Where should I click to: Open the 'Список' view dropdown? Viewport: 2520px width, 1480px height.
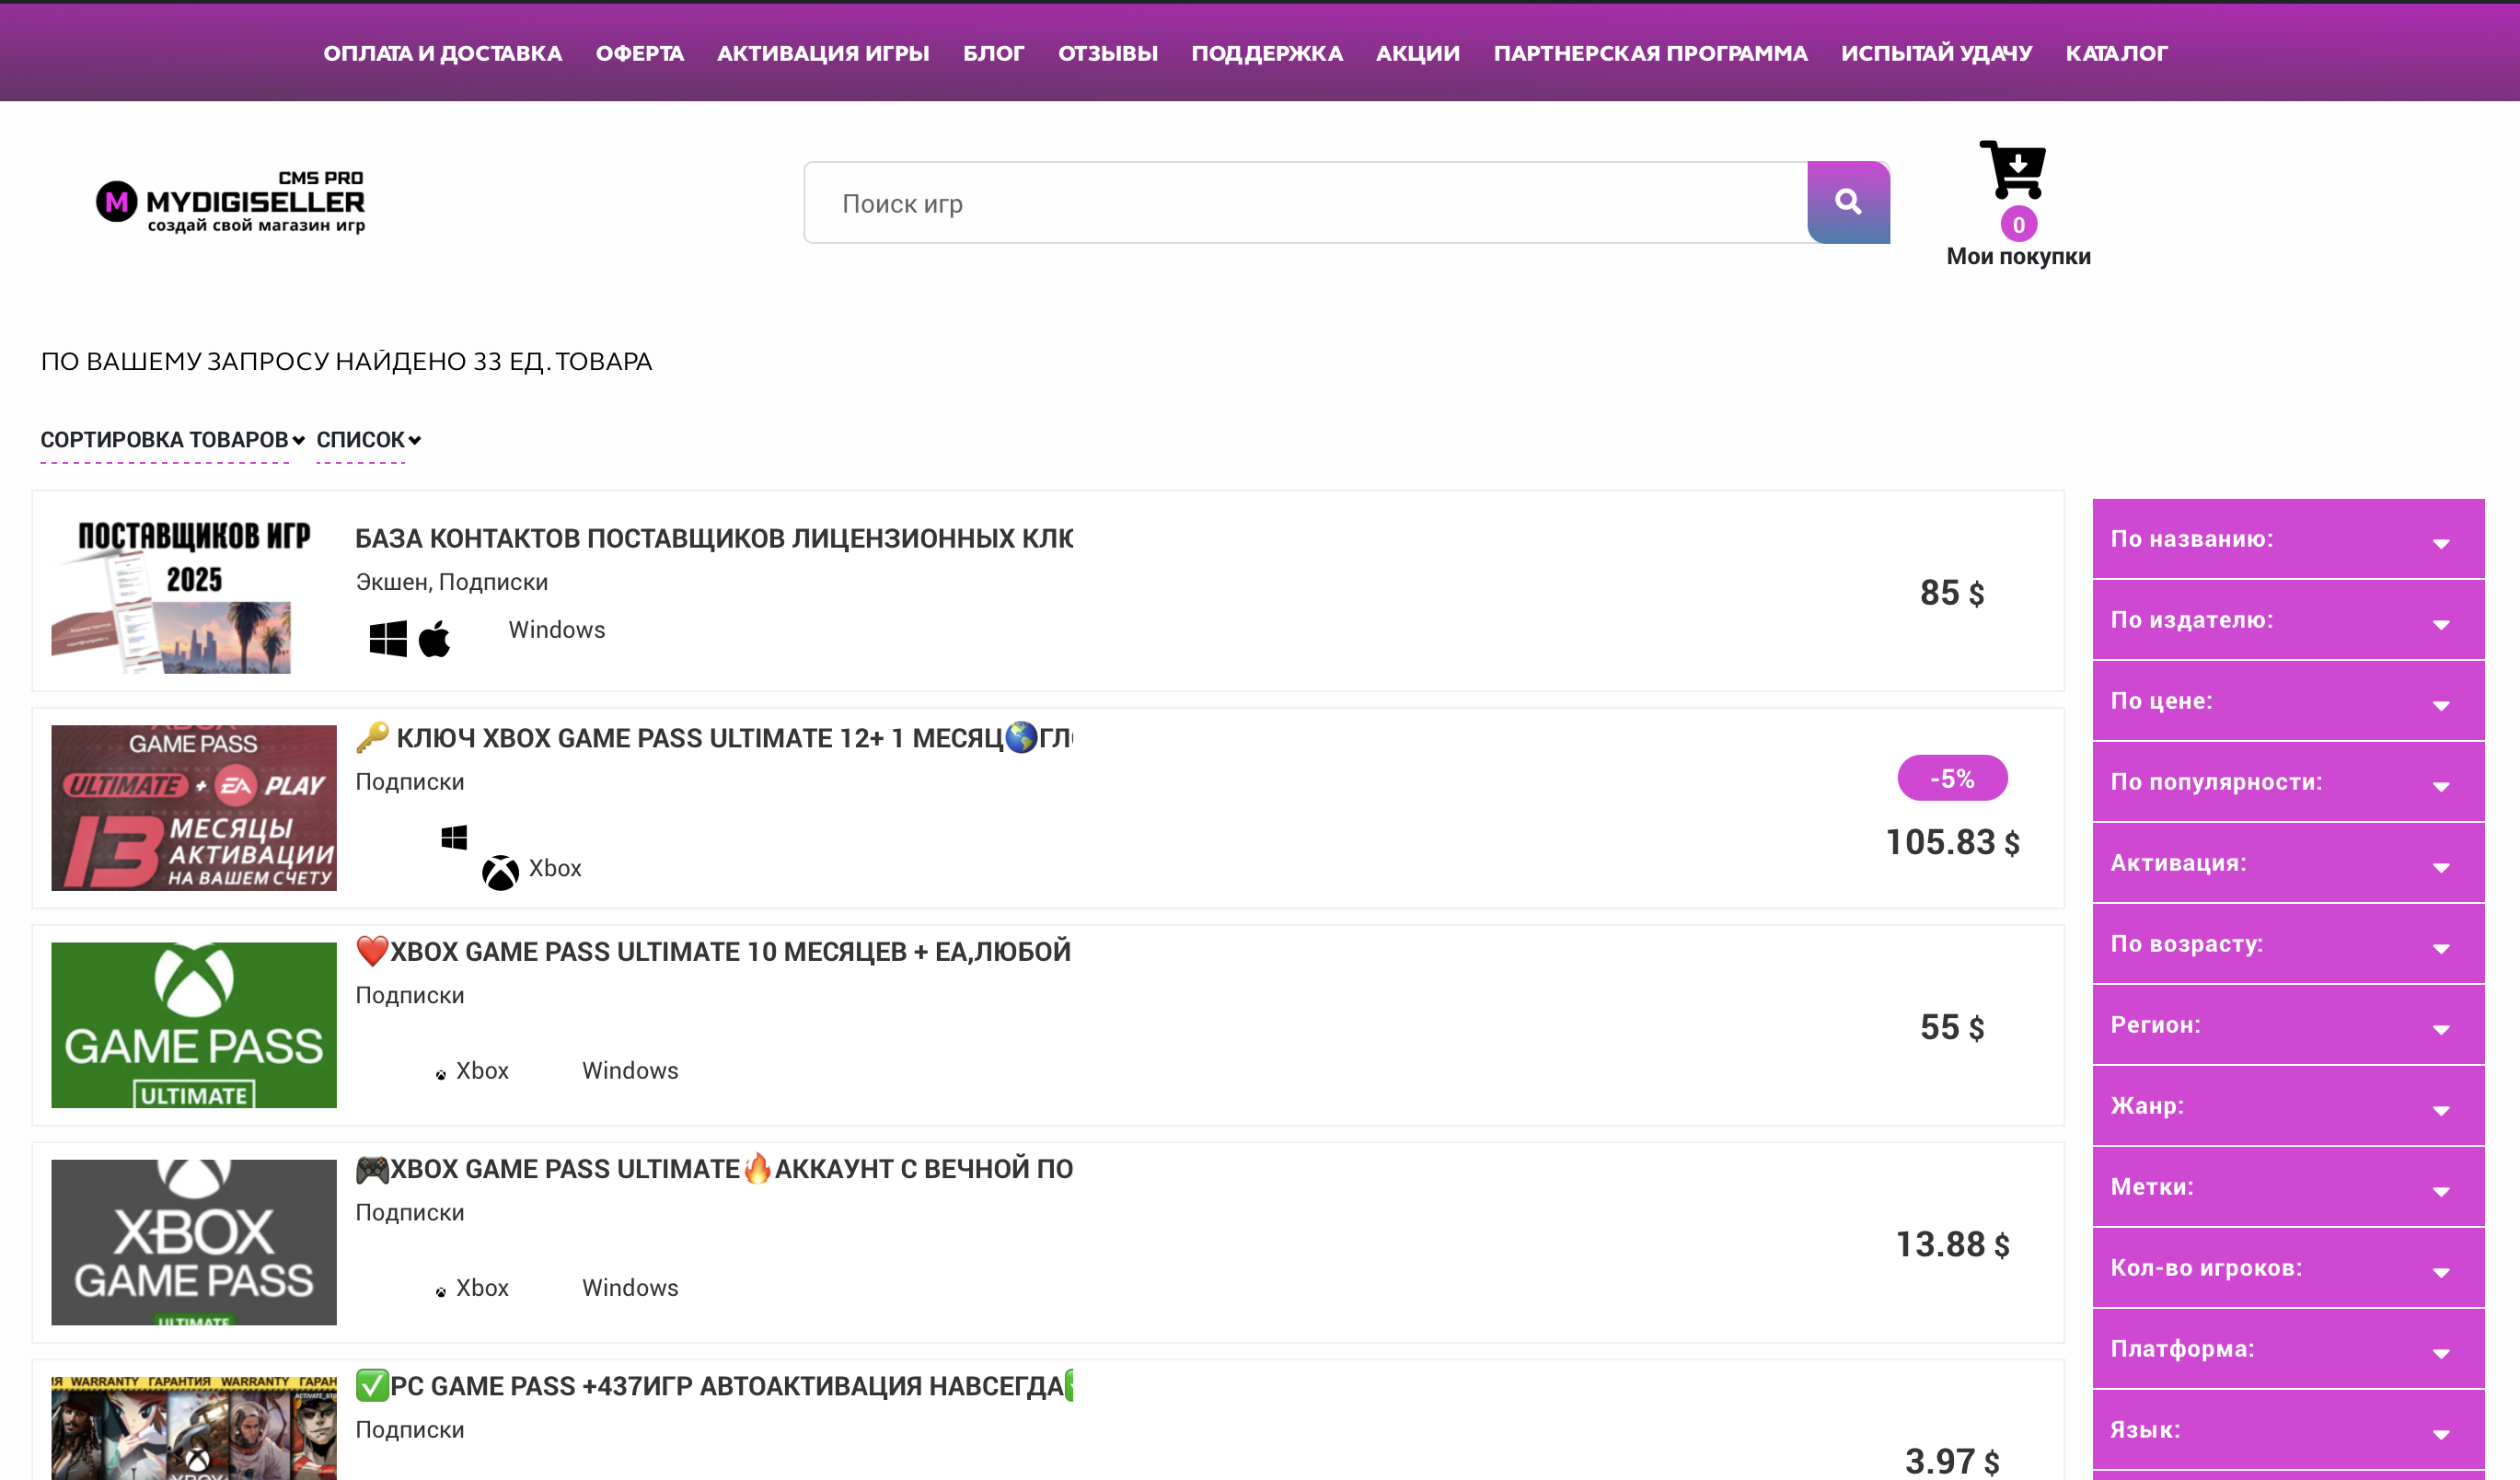(x=368, y=440)
